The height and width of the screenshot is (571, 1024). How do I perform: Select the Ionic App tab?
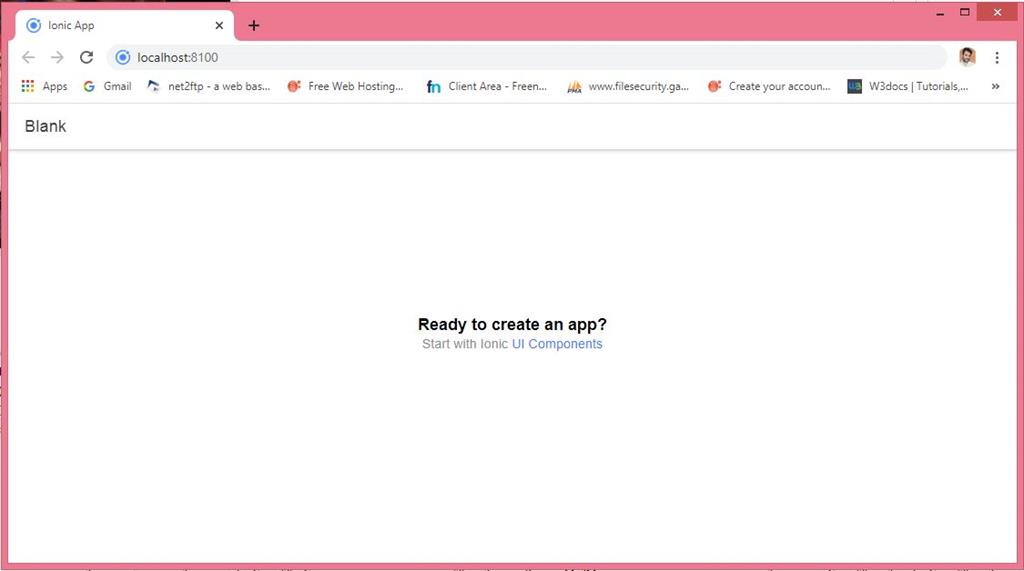124,25
